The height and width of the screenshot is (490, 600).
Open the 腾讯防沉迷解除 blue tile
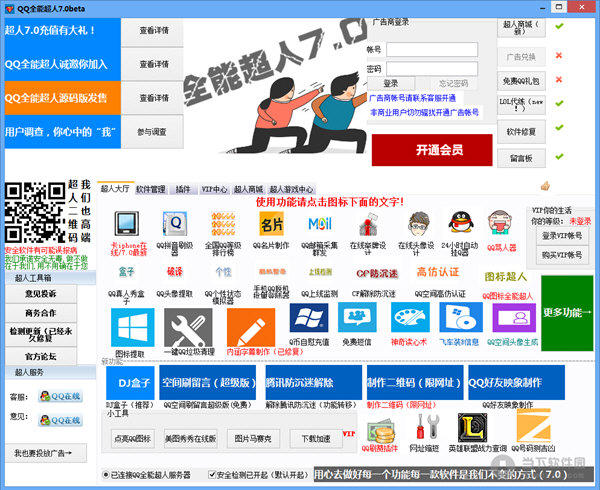tap(314, 383)
